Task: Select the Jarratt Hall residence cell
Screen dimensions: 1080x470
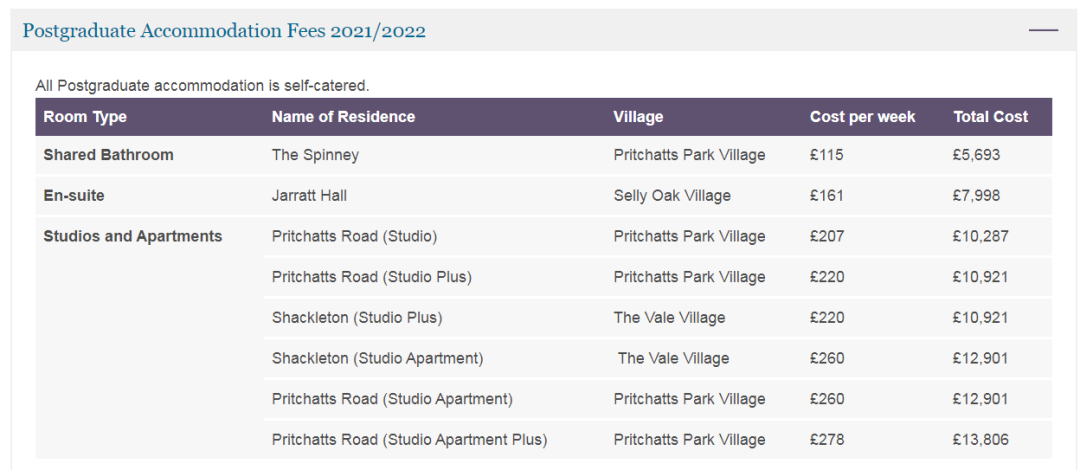Action: pyautogui.click(x=309, y=196)
